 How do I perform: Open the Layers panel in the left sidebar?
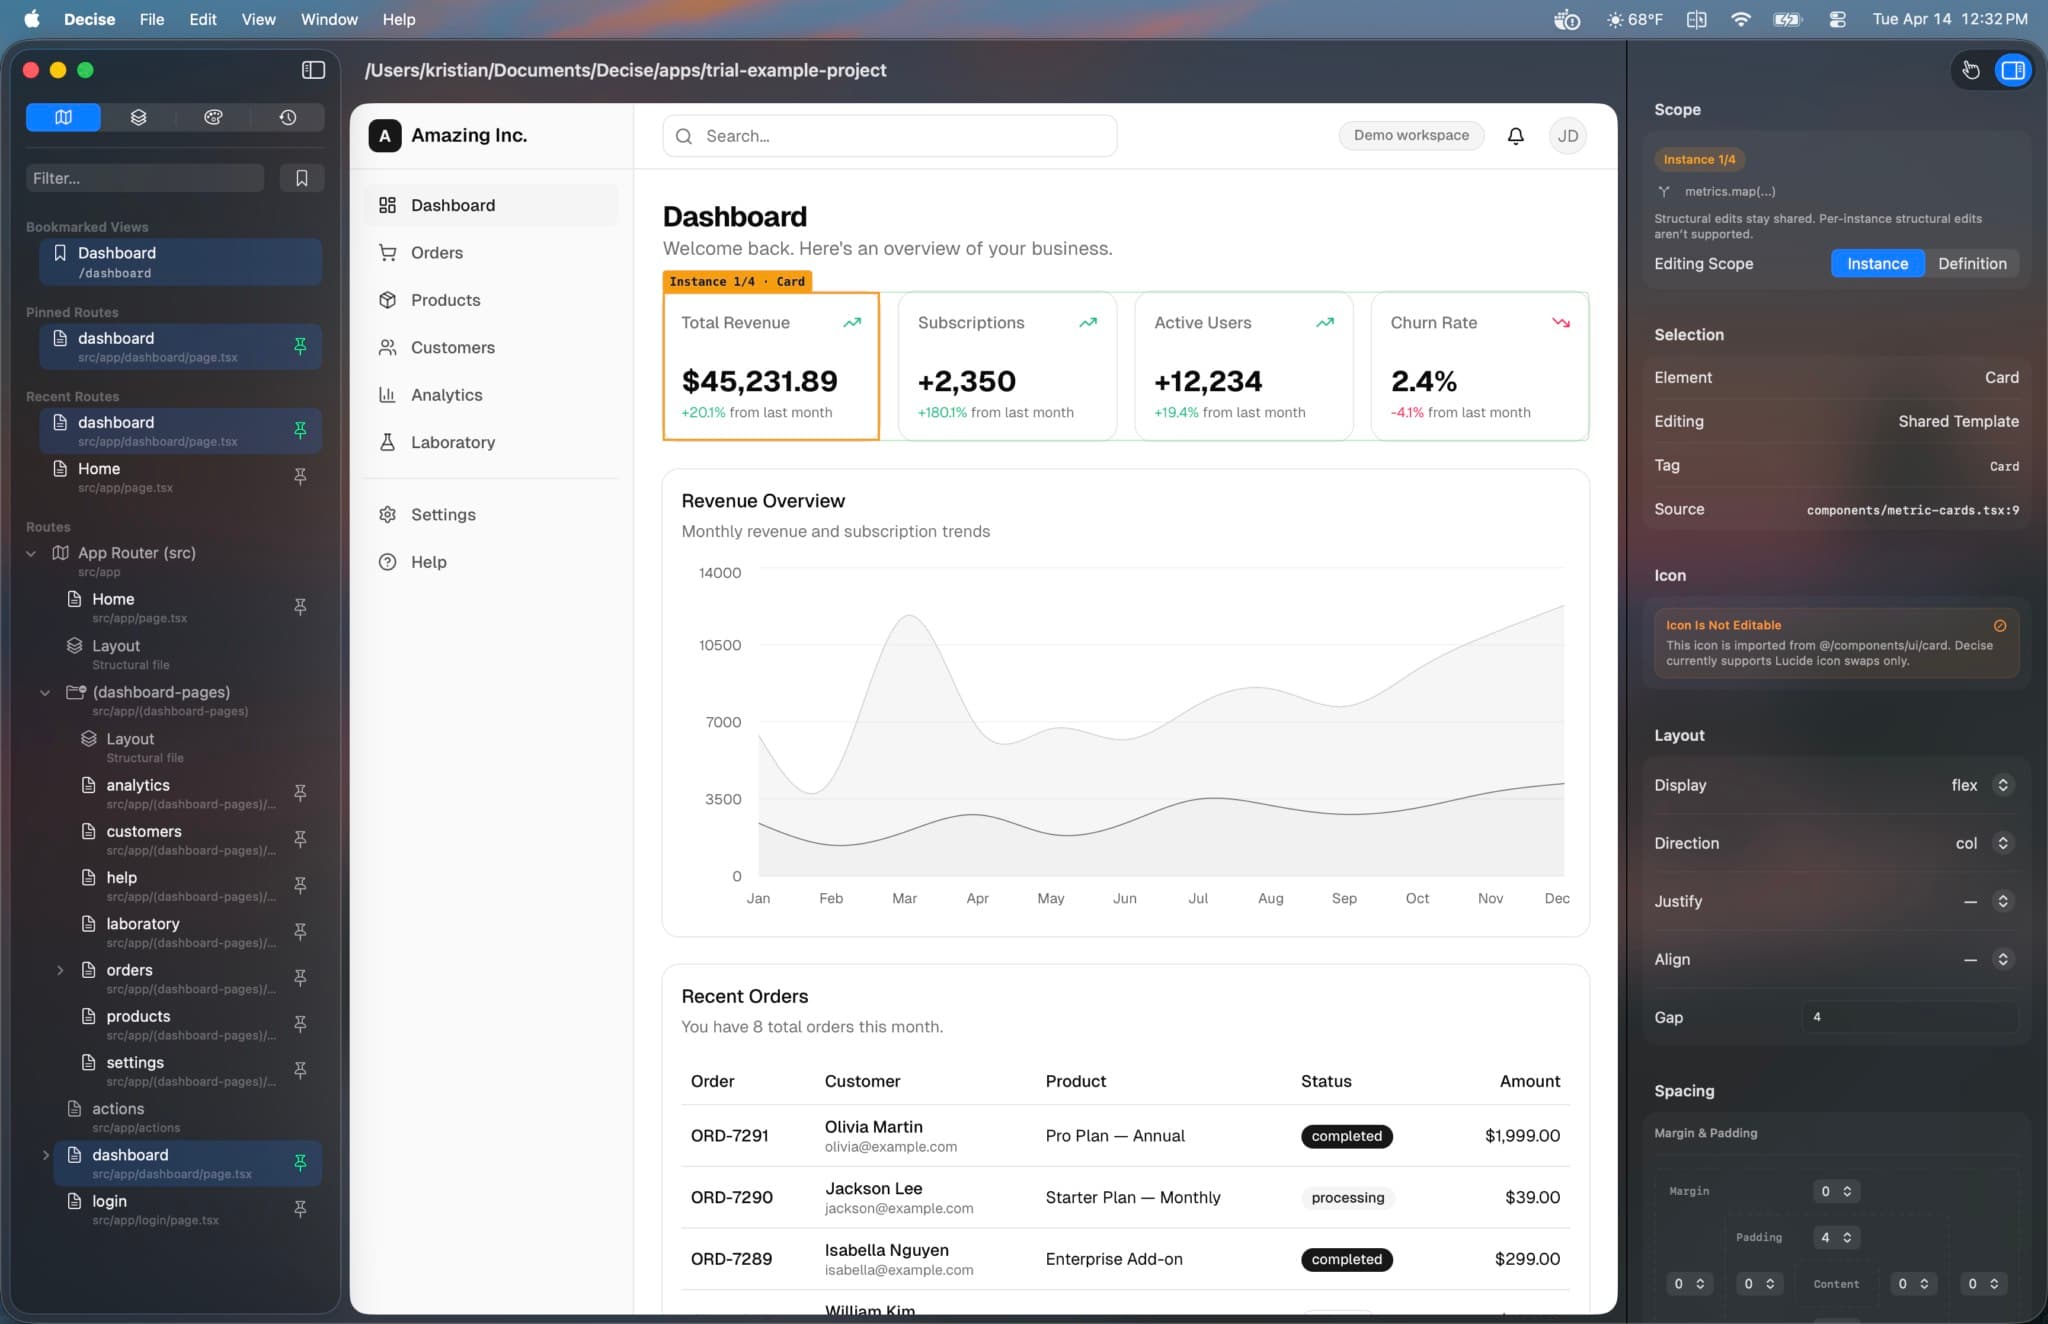pos(137,117)
